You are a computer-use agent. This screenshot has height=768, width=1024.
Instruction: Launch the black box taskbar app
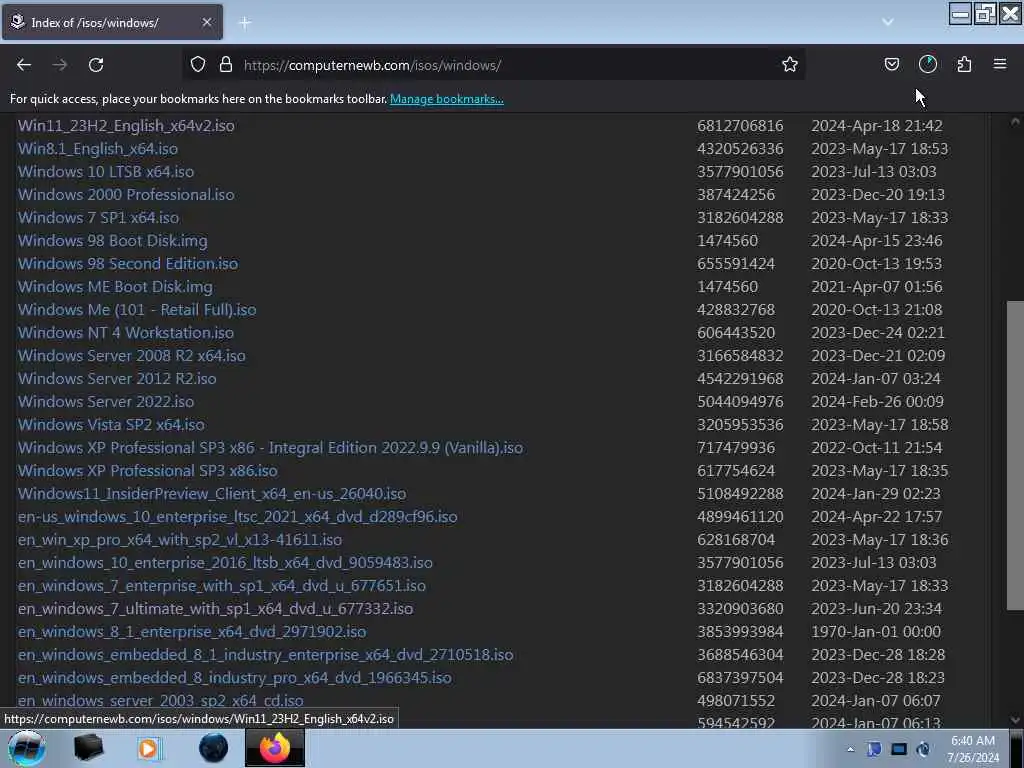click(x=88, y=748)
